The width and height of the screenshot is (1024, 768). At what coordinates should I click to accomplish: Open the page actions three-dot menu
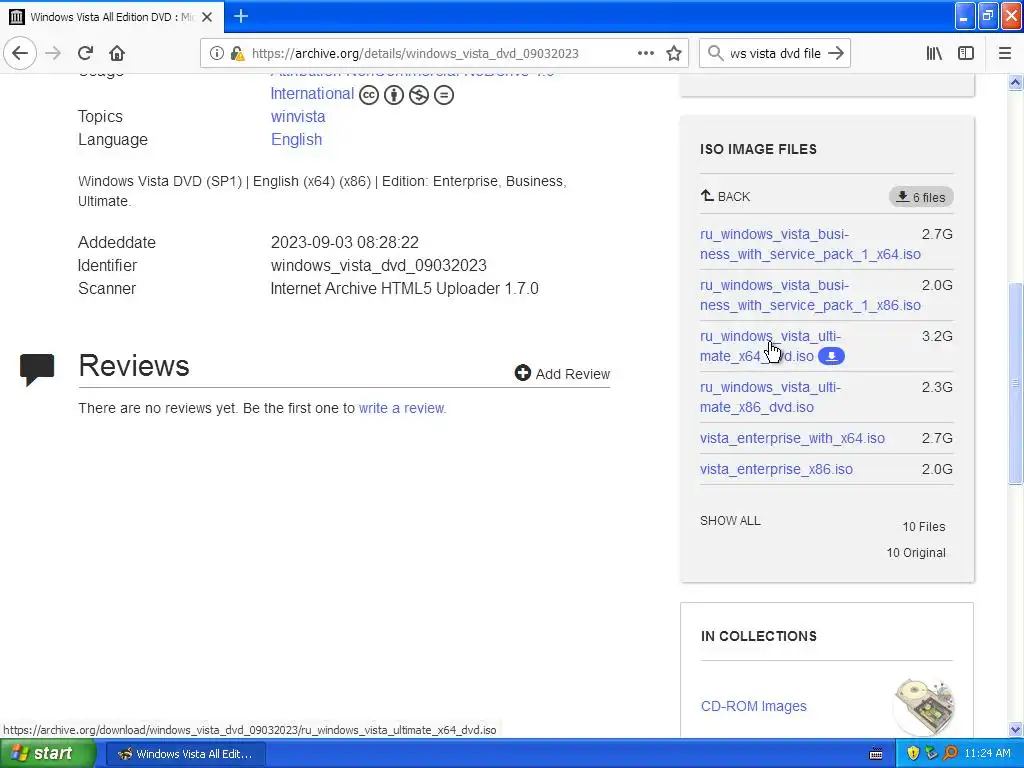(646, 53)
